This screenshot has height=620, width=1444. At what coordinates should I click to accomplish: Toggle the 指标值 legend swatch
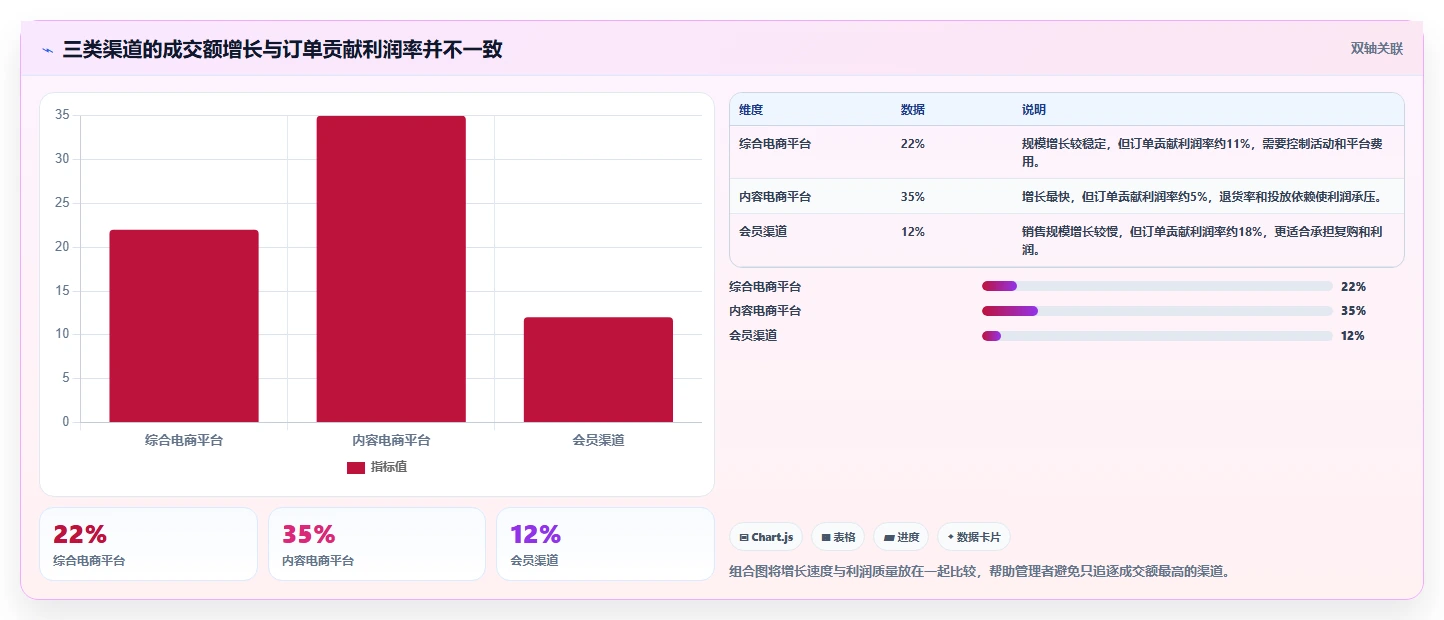356,468
